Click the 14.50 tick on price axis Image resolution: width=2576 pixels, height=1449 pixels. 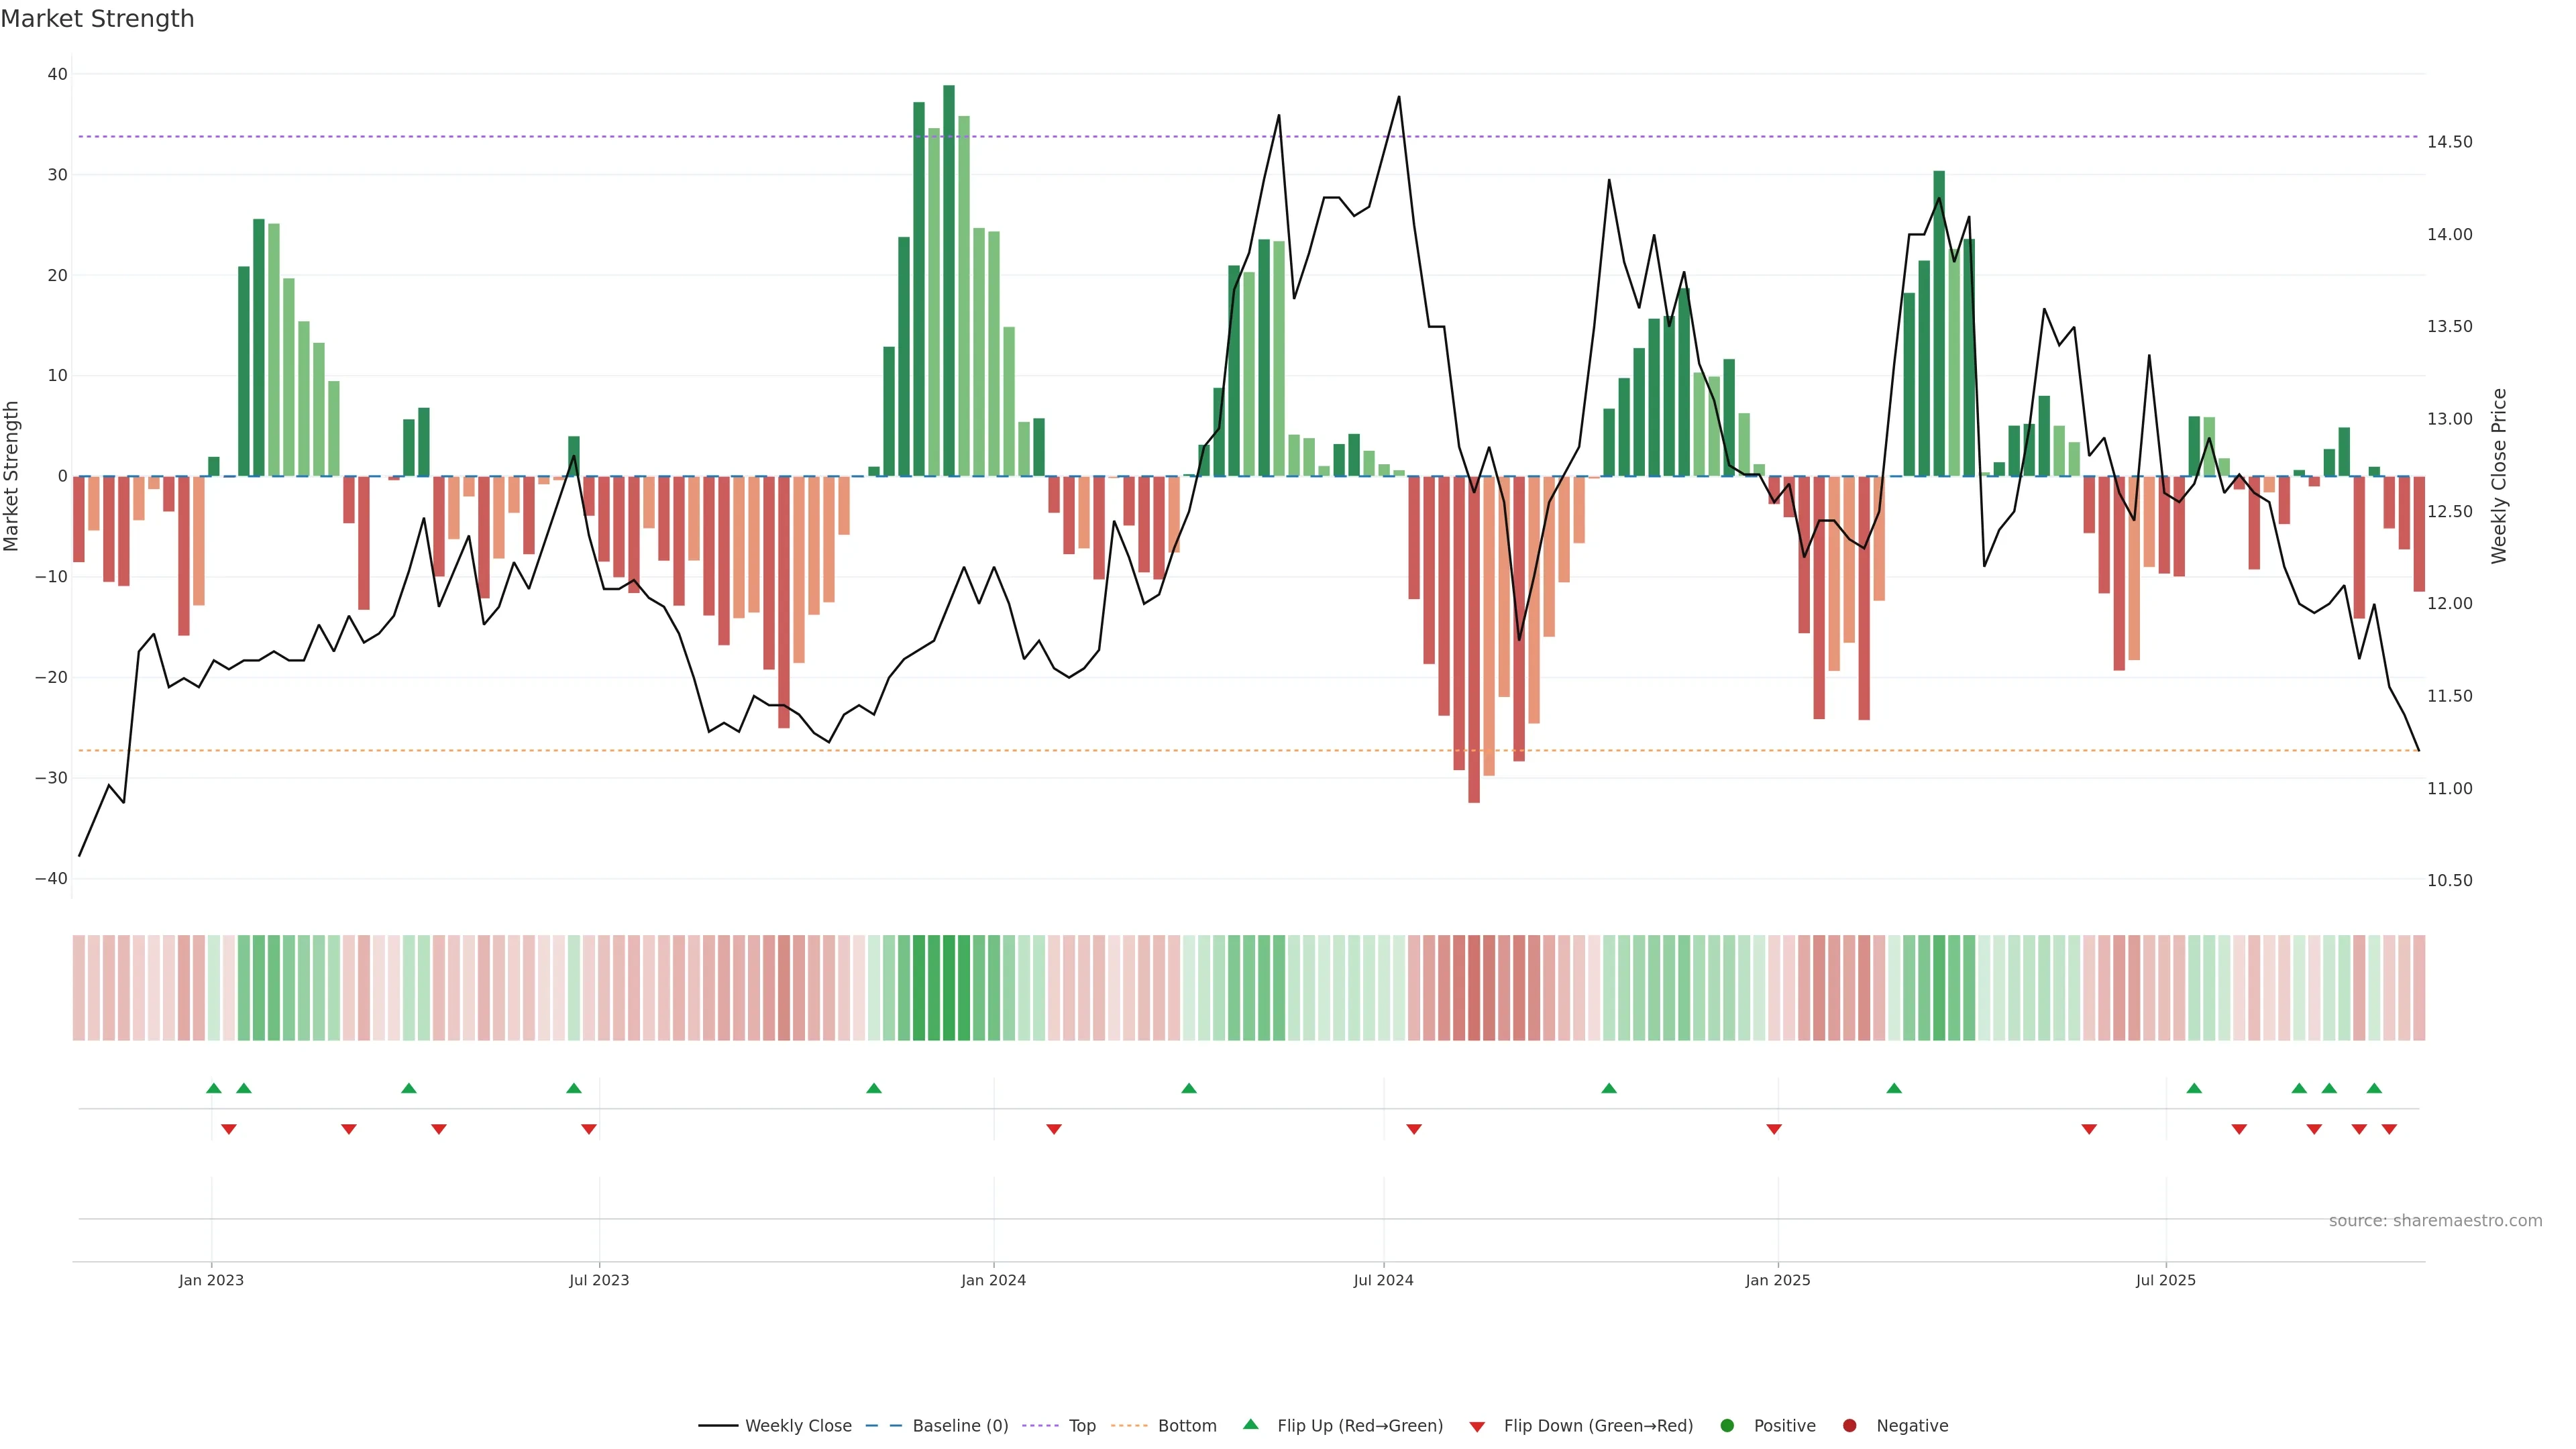point(2449,142)
